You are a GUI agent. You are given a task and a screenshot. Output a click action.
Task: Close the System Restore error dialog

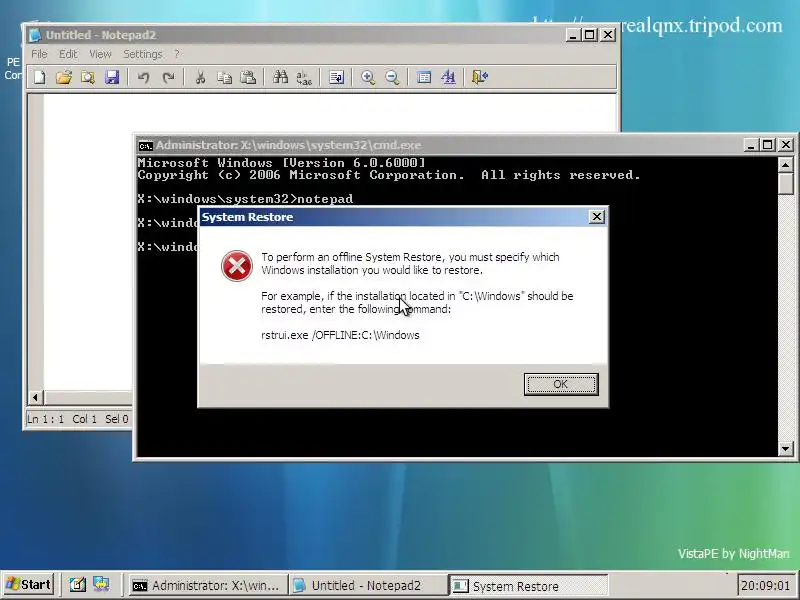[596, 217]
